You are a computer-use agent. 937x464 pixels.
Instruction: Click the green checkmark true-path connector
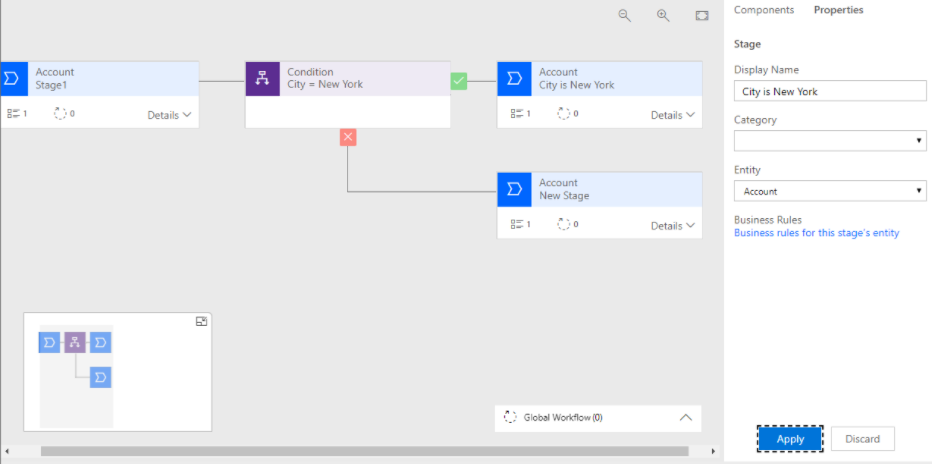[459, 80]
